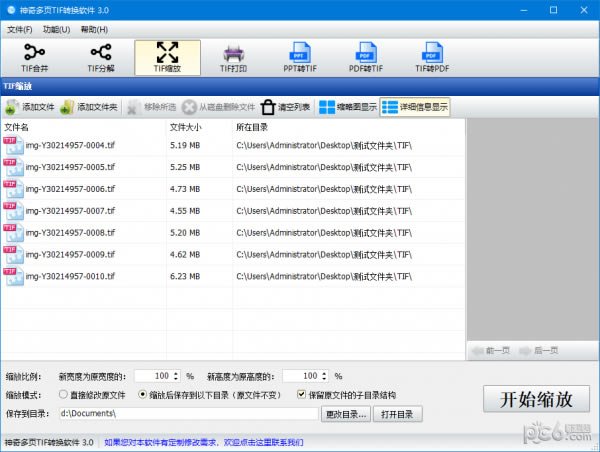Select file name img-Y30214957-0004.tif
This screenshot has width=600, height=452.
click(x=70, y=145)
